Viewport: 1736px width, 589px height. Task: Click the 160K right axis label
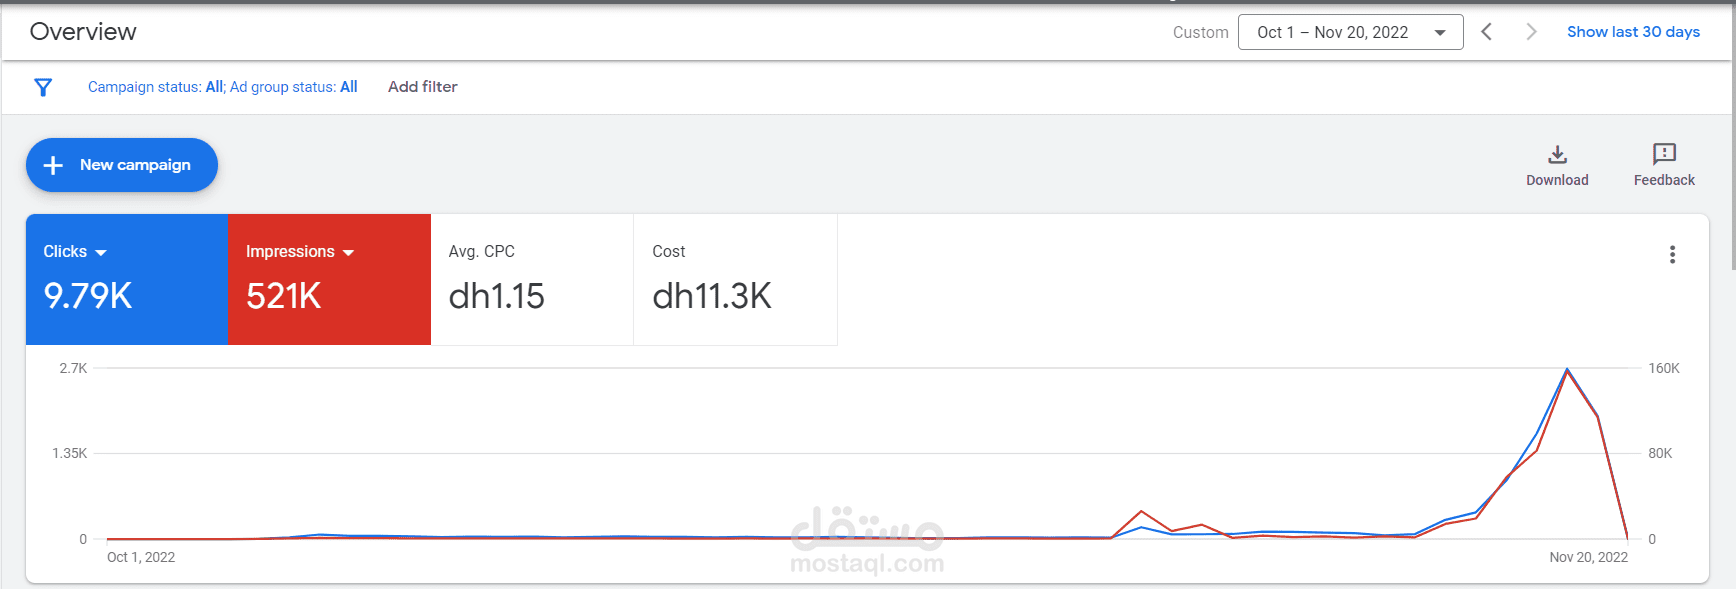pos(1664,368)
